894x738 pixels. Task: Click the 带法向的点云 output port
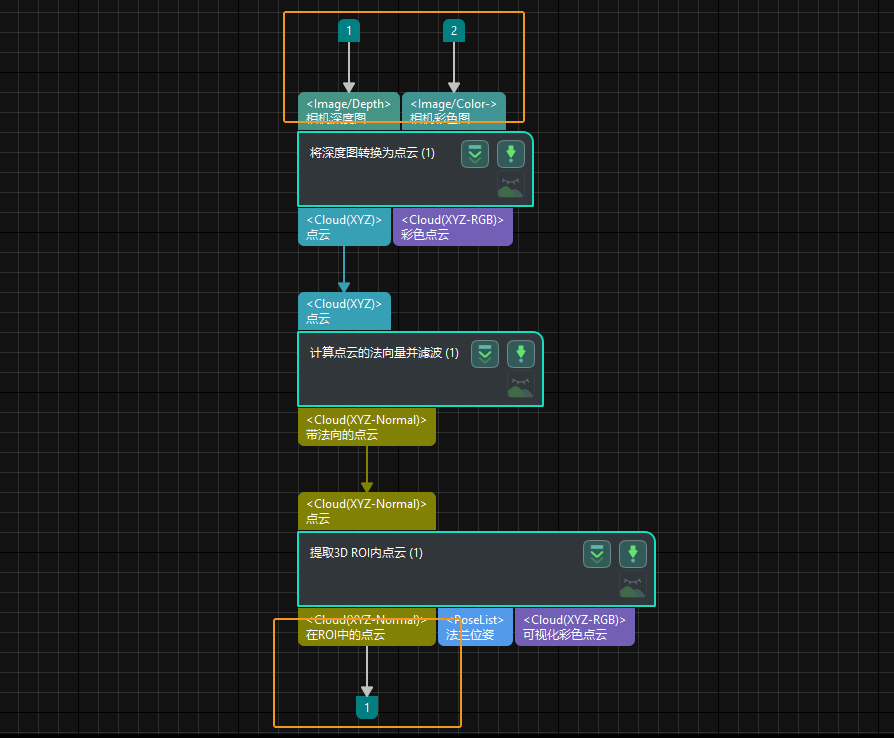pyautogui.click(x=366, y=427)
